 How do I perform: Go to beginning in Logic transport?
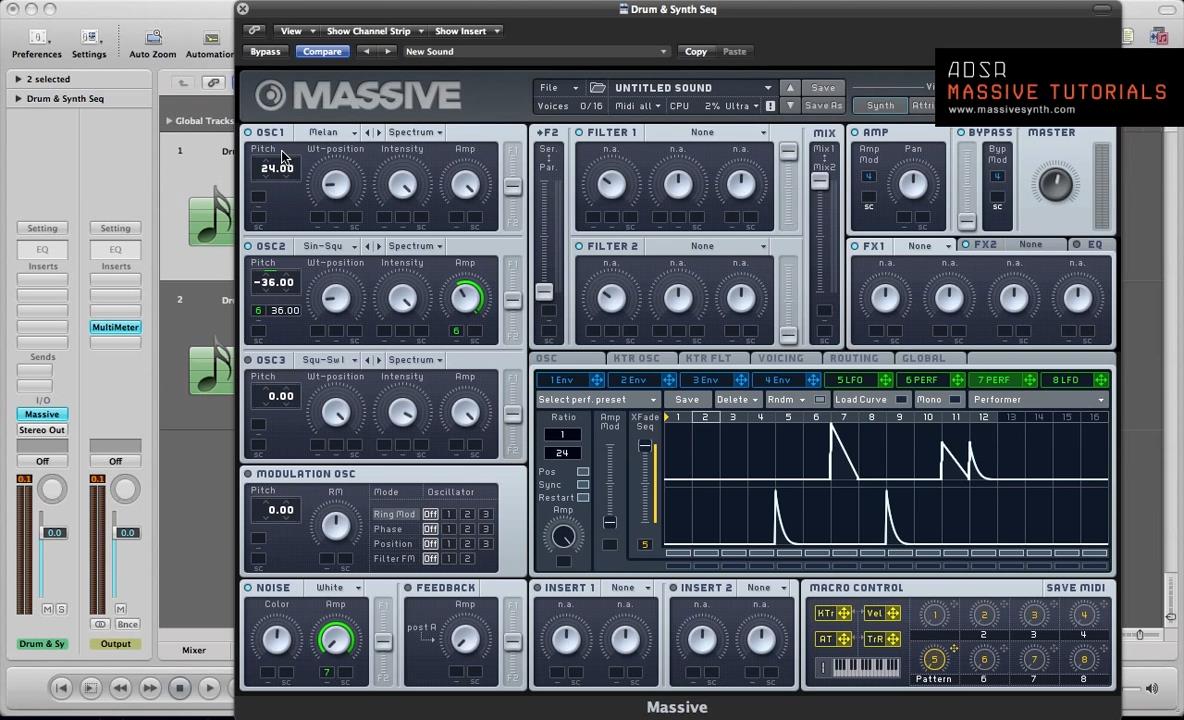pyautogui.click(x=61, y=688)
